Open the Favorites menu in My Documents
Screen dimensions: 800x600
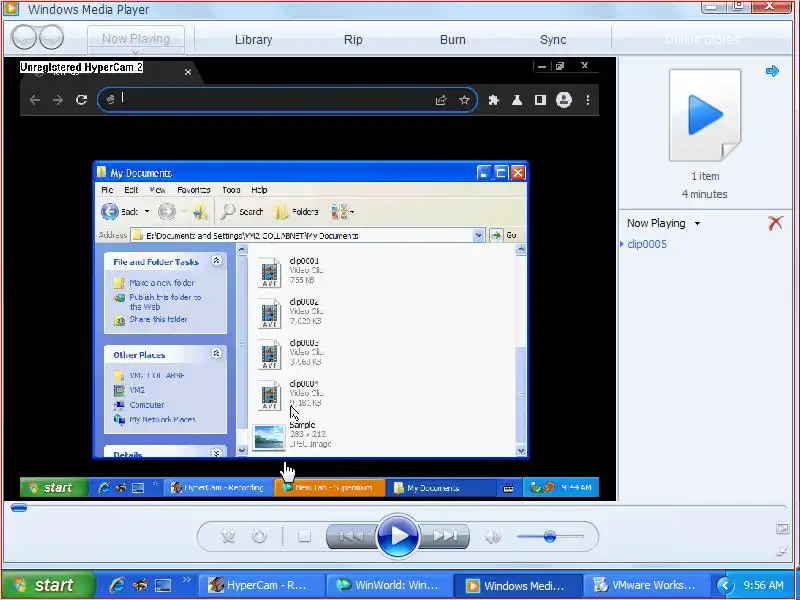coord(193,190)
